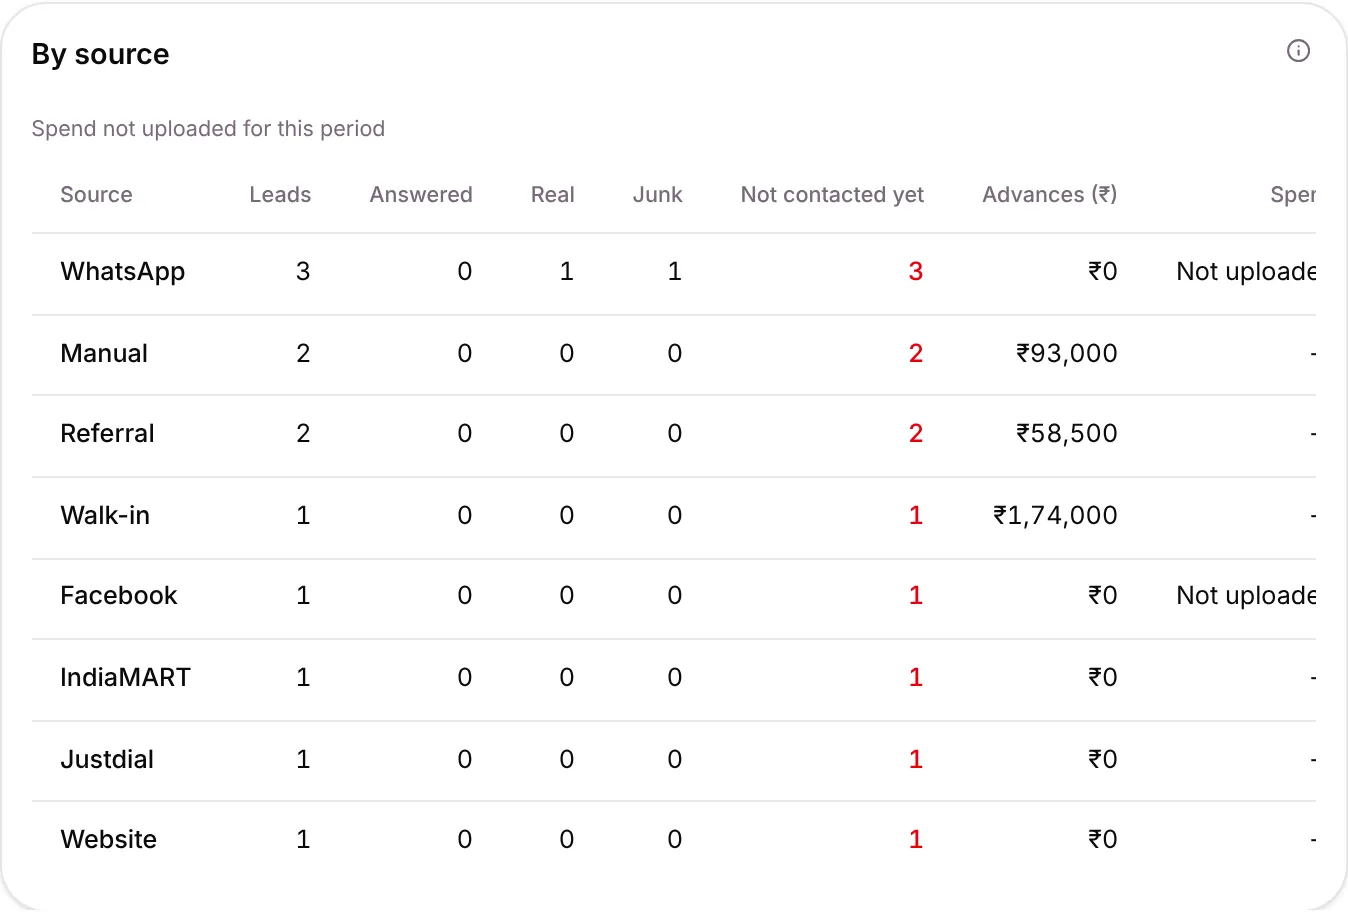Select the IndiaMART source row label
This screenshot has width=1348, height=916.
[x=125, y=677]
